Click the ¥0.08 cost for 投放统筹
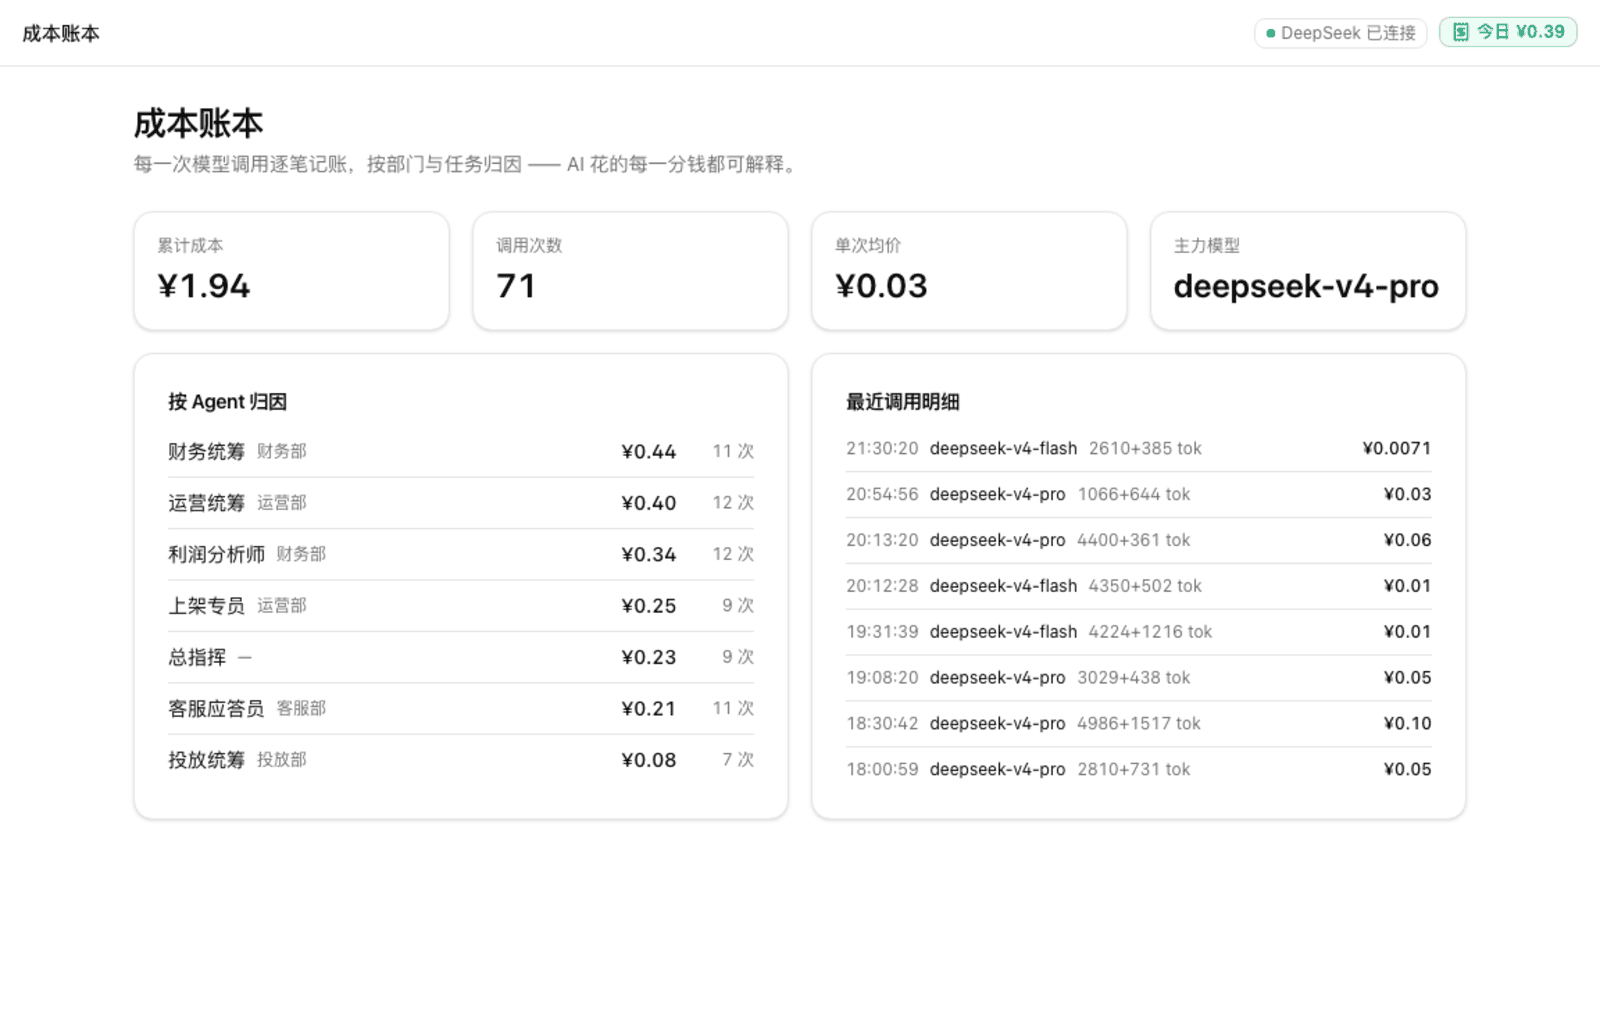The image size is (1600, 1035). [x=648, y=760]
